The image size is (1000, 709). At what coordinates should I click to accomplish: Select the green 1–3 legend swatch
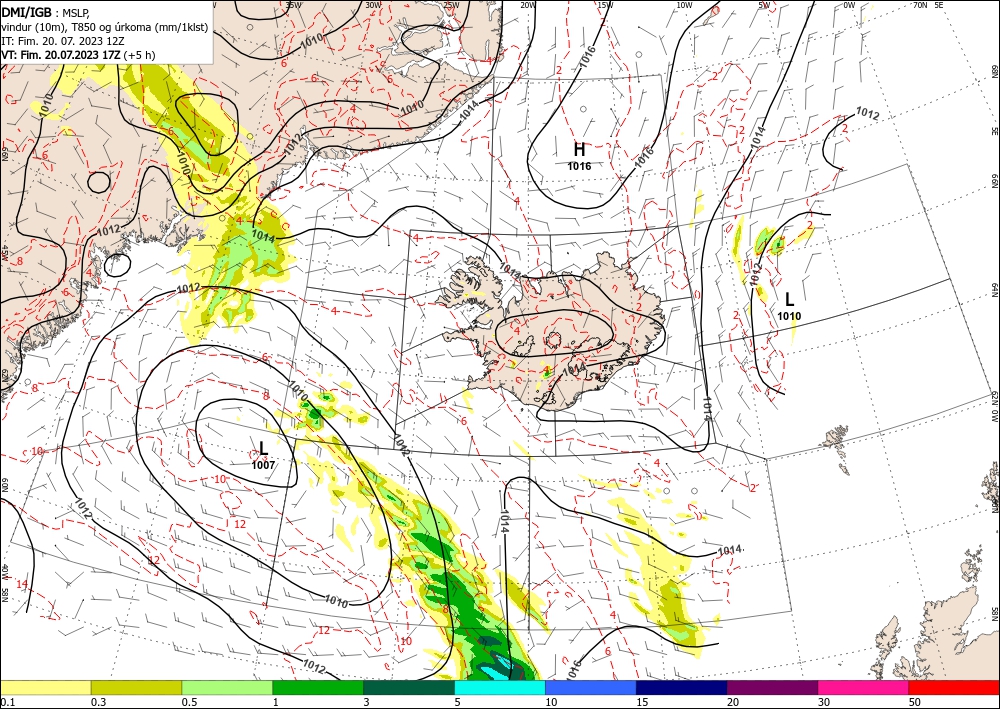318,687
